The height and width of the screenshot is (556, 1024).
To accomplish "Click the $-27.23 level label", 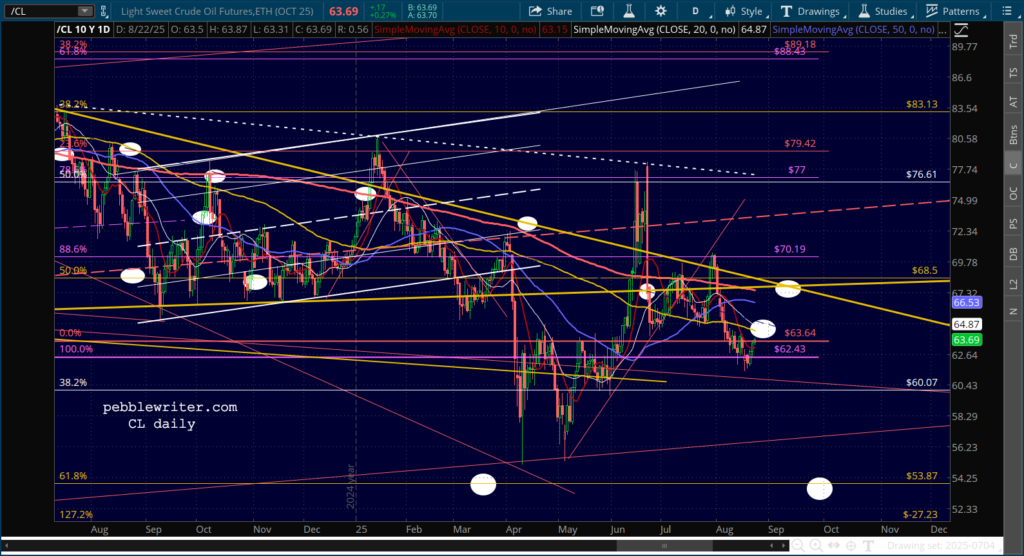I will coord(920,514).
